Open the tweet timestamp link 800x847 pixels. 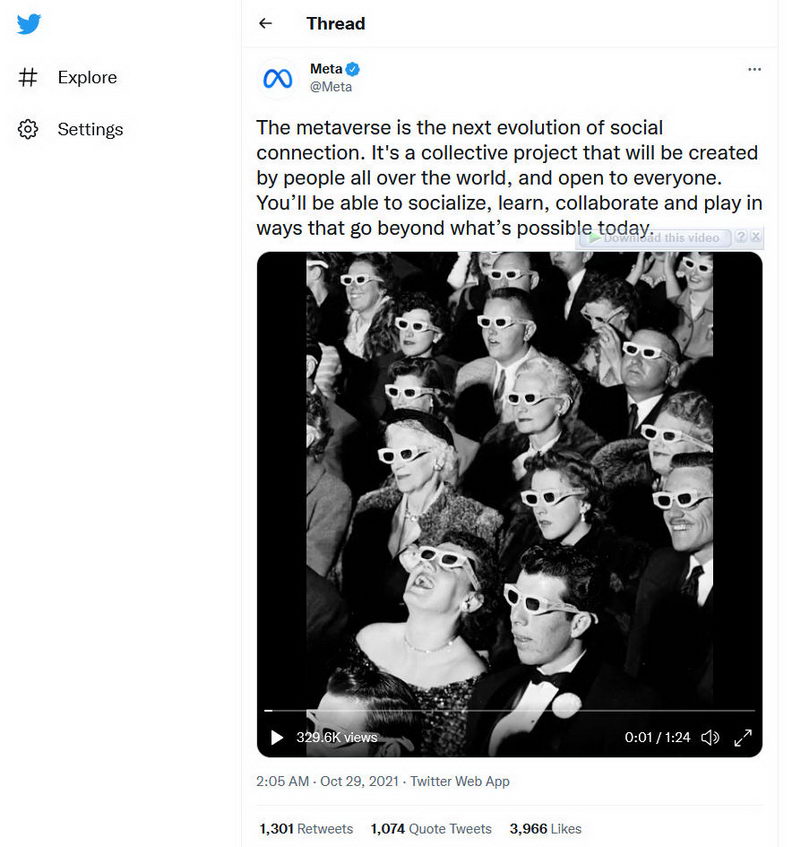point(327,781)
